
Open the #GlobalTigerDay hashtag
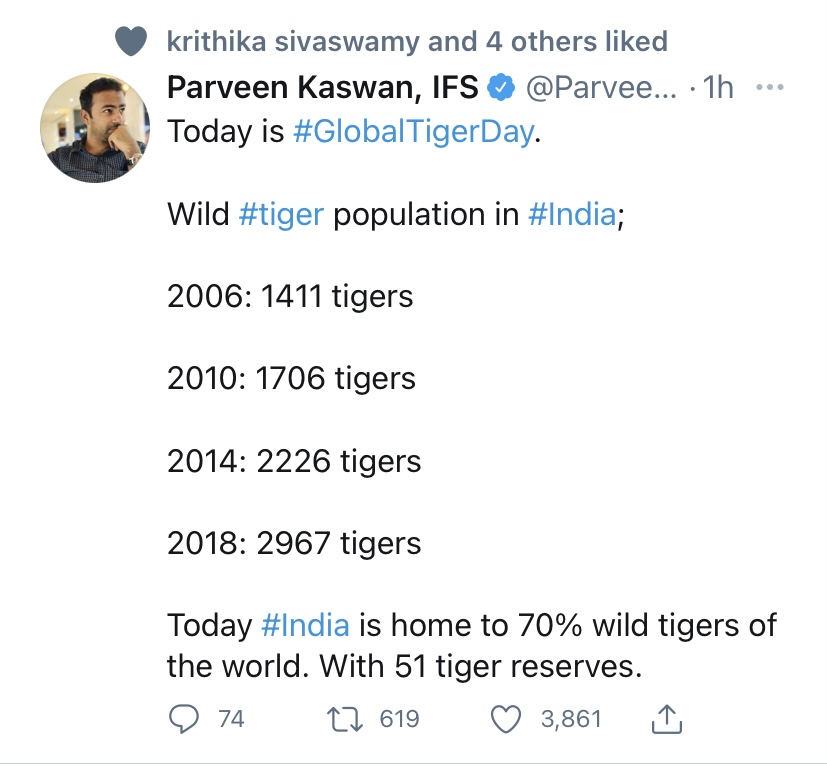[x=414, y=131]
